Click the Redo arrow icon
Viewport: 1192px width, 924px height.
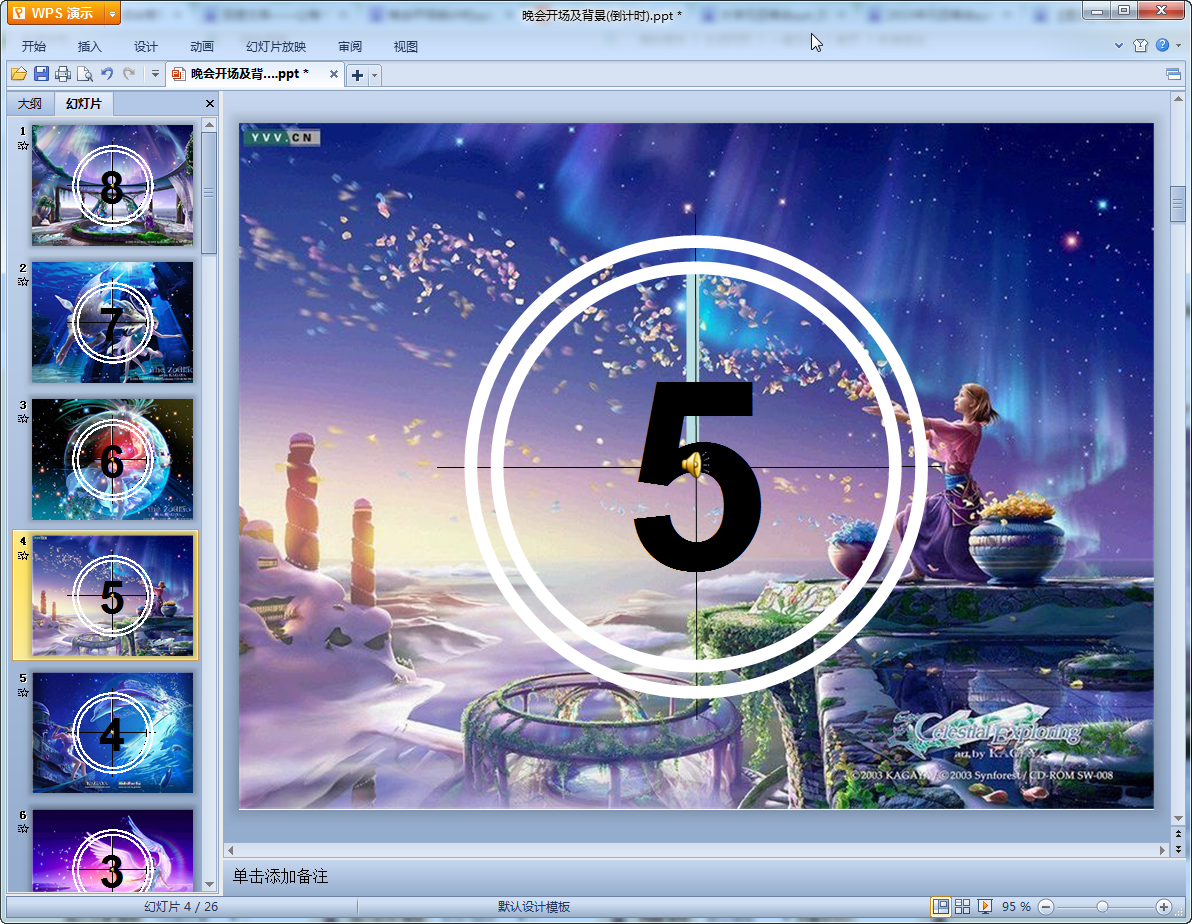coord(129,74)
